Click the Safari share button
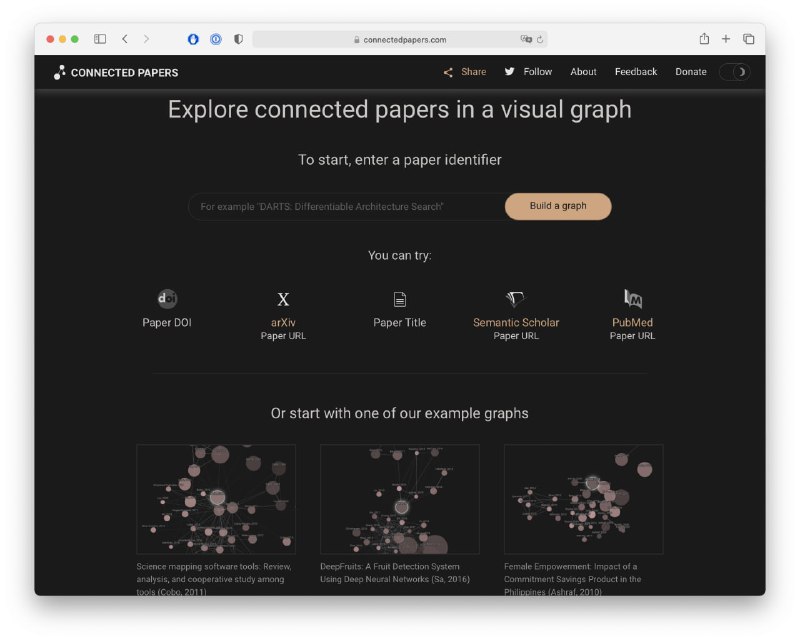Screen dimensions: 800x641 704,38
